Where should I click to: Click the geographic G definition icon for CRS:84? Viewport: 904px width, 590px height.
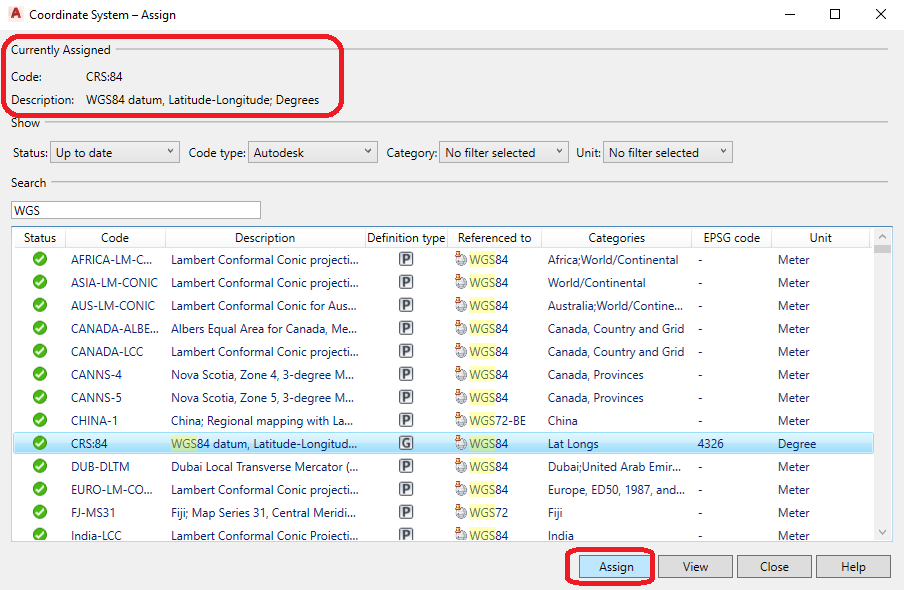(406, 444)
